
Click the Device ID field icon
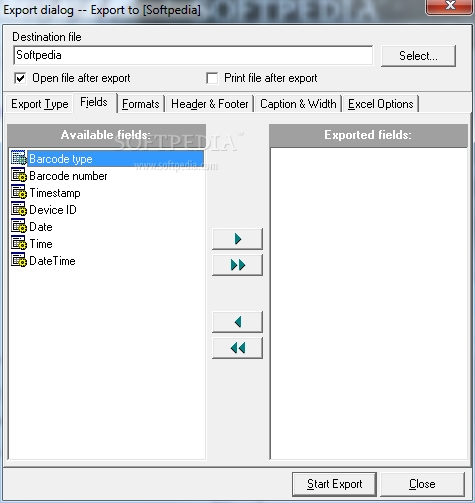19,209
